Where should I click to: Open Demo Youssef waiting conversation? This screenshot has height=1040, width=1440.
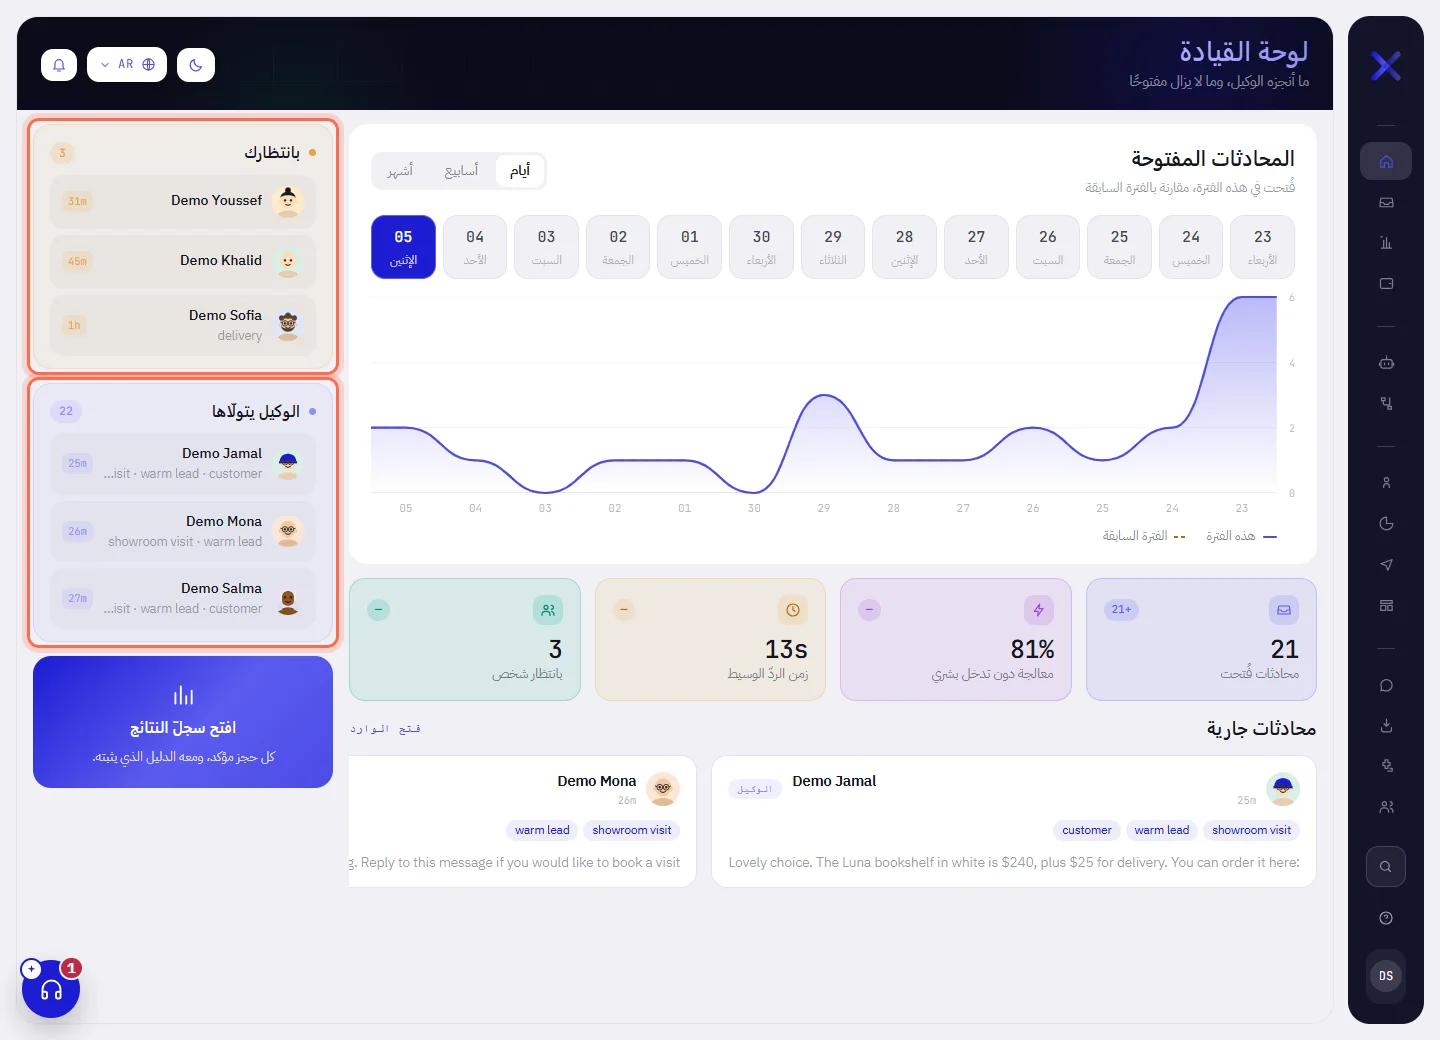pyautogui.click(x=183, y=201)
